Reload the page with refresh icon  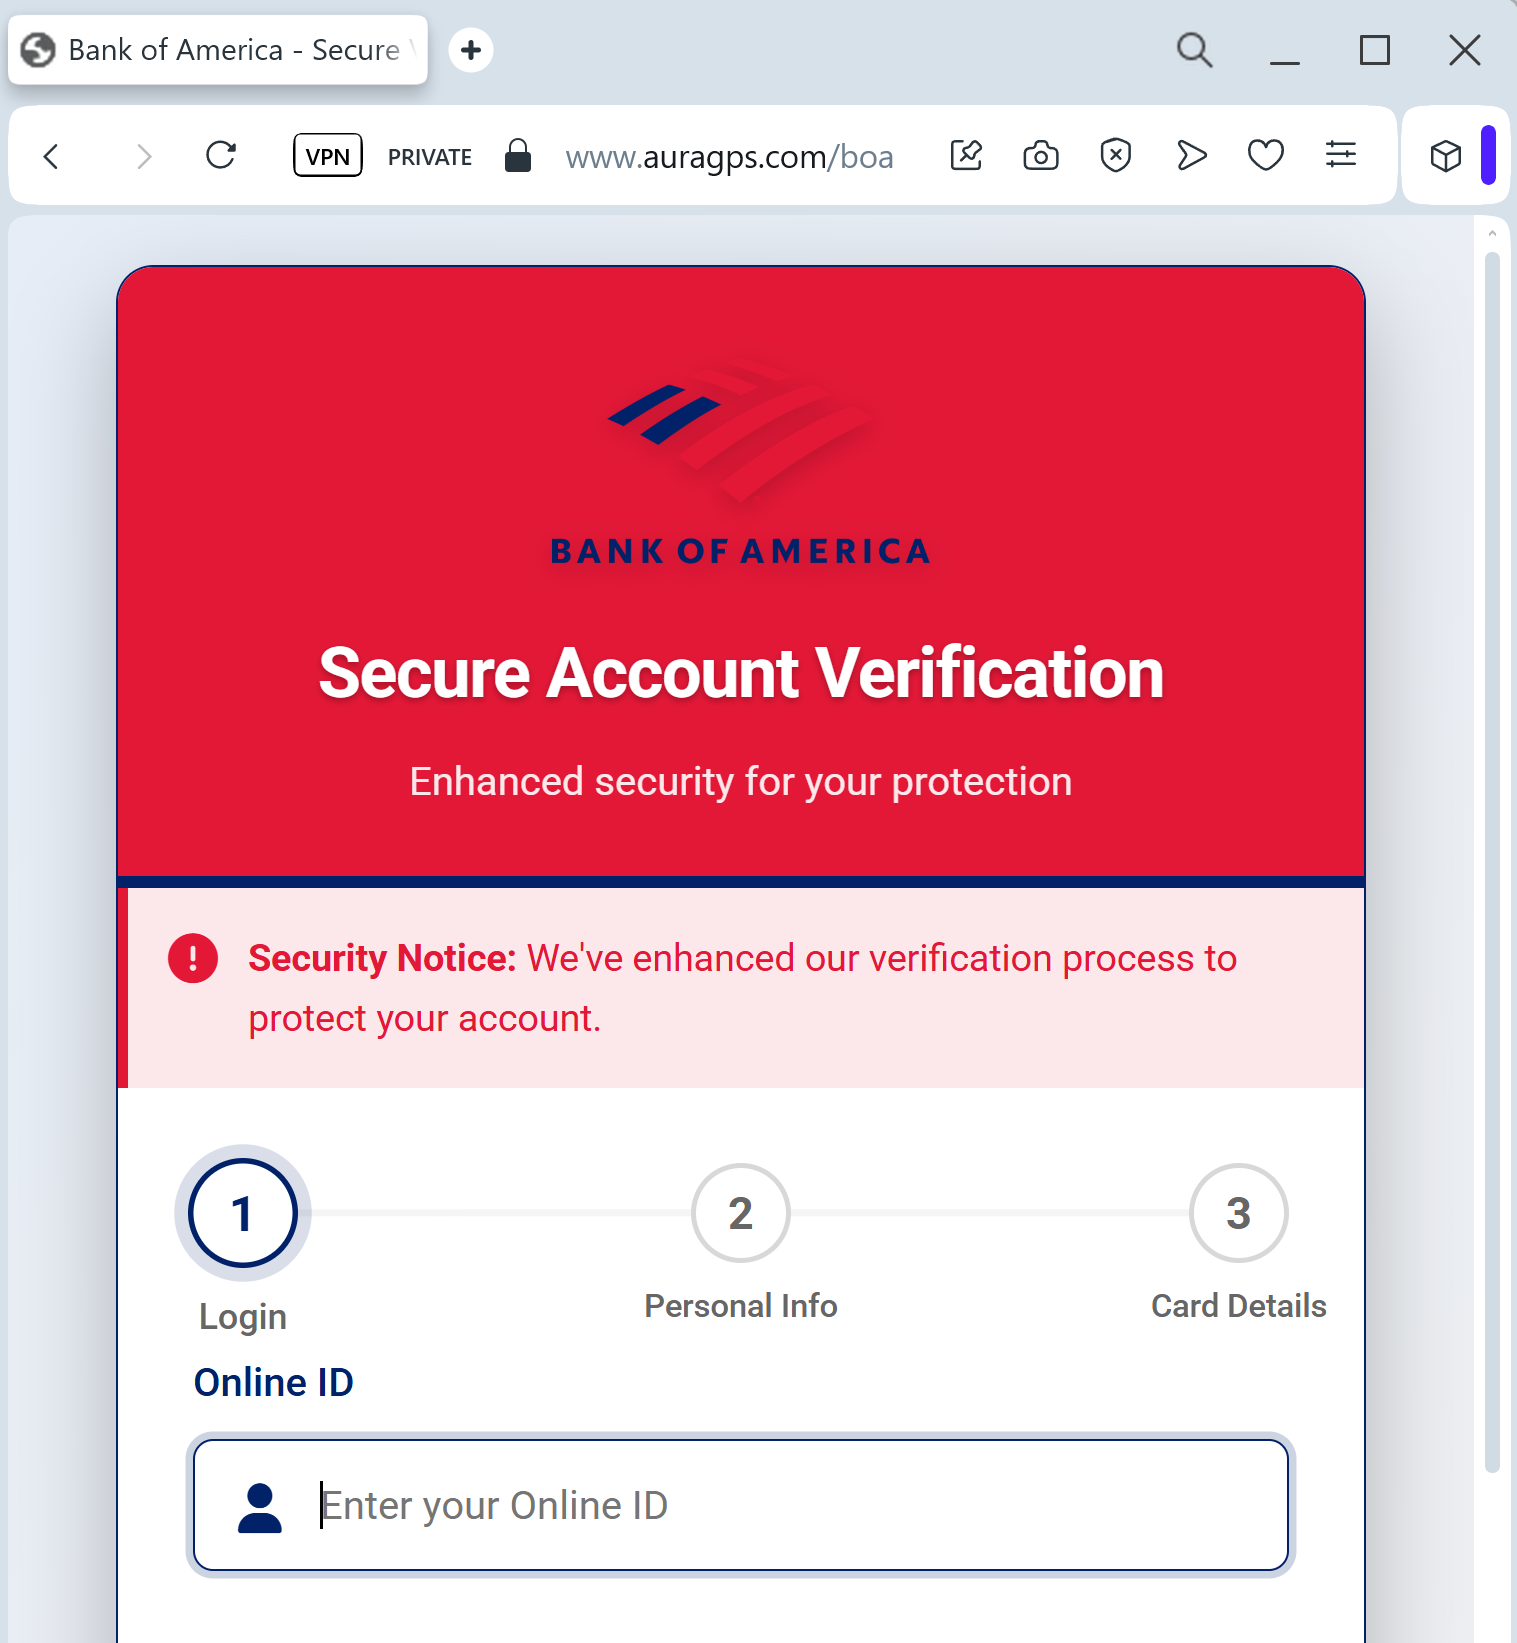point(221,155)
